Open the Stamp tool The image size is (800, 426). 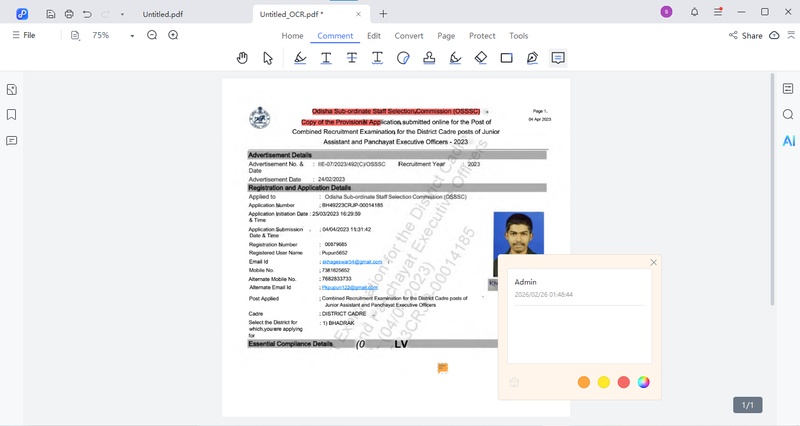429,58
